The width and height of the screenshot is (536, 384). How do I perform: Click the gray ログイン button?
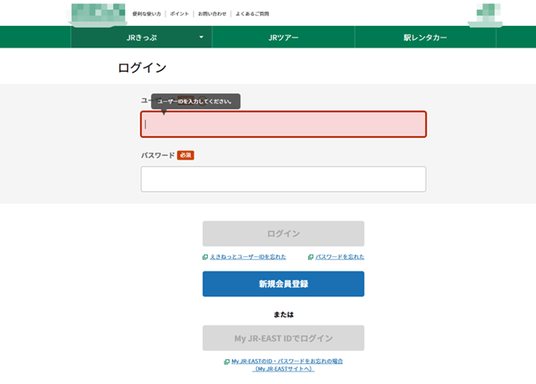[x=283, y=234]
